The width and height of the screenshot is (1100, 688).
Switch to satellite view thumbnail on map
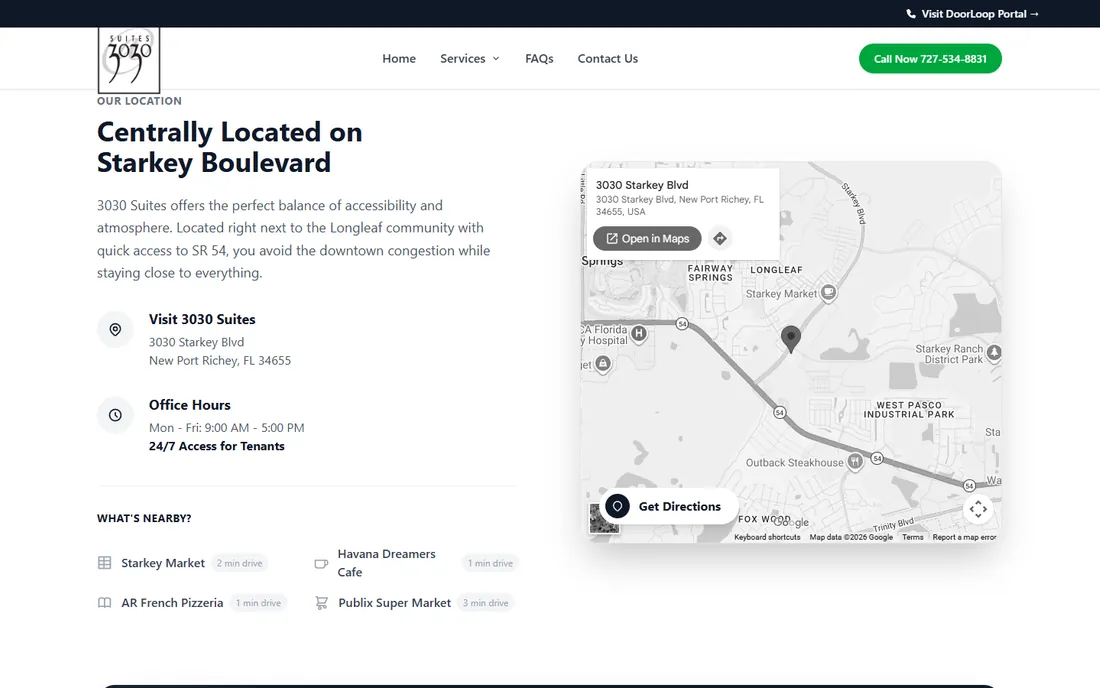pyautogui.click(x=604, y=519)
